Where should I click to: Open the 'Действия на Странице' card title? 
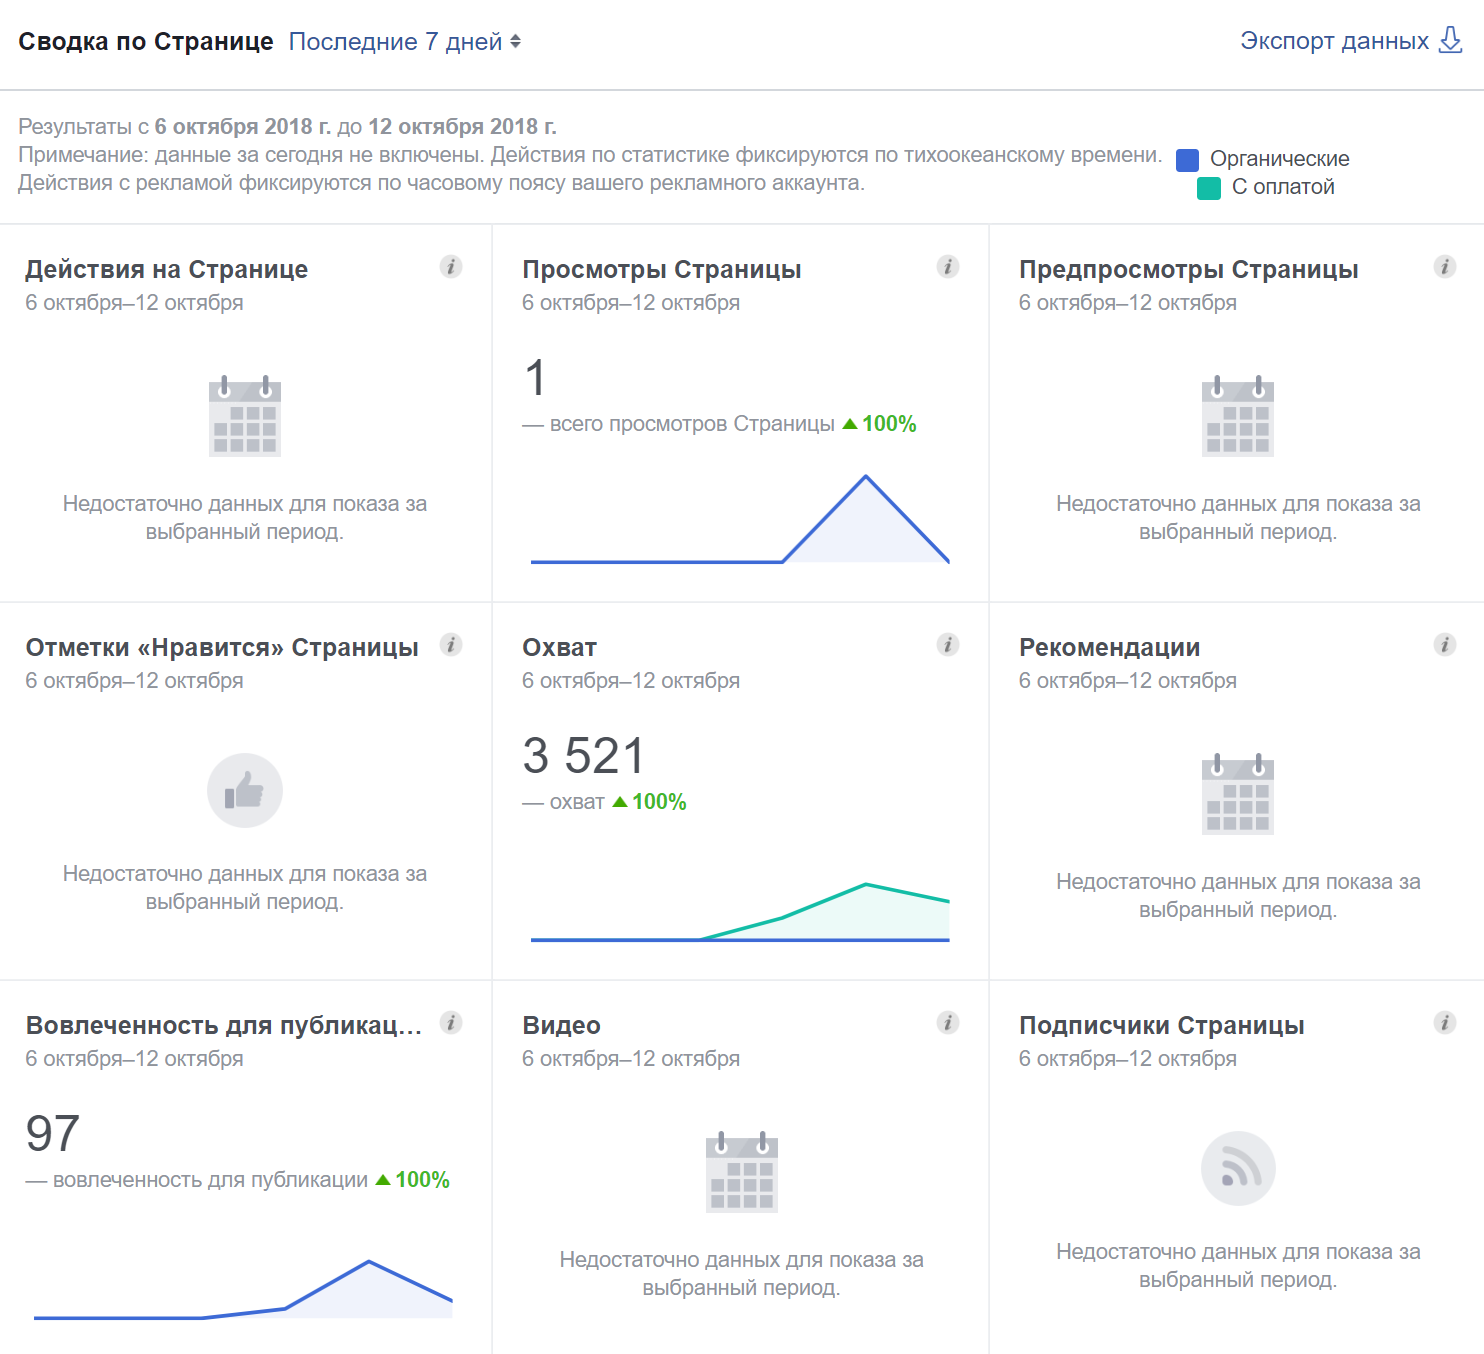(x=167, y=270)
